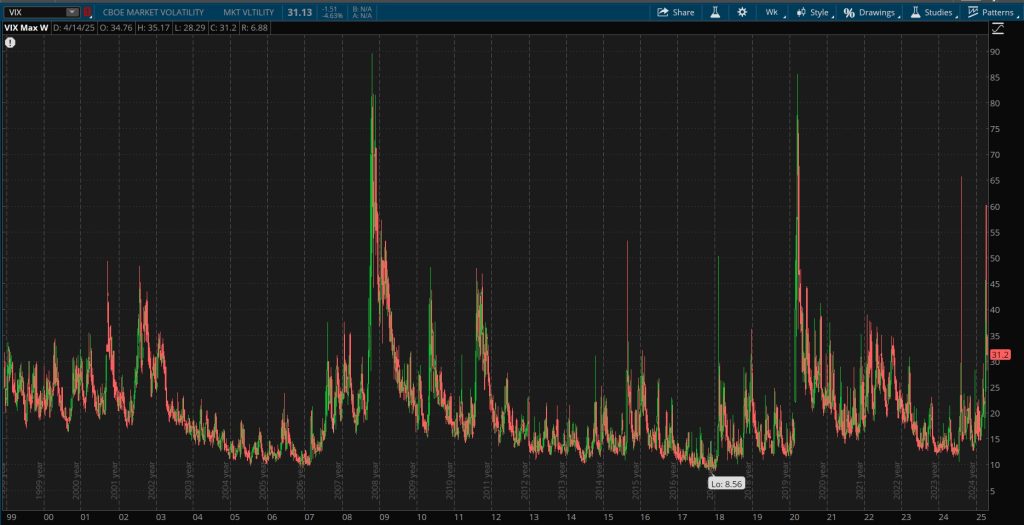Image resolution: width=1024 pixels, height=525 pixels.
Task: Click the red 31.2 current price marker
Action: pos(1001,355)
